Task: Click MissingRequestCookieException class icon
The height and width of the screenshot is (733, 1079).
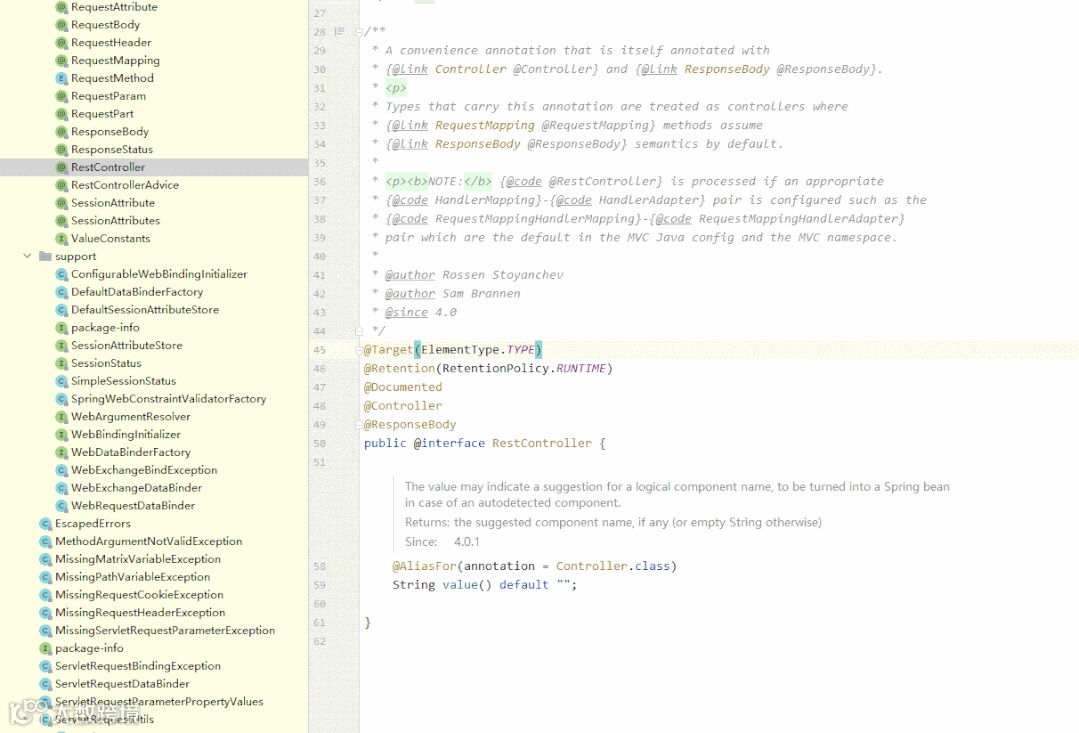Action: click(x=45, y=596)
